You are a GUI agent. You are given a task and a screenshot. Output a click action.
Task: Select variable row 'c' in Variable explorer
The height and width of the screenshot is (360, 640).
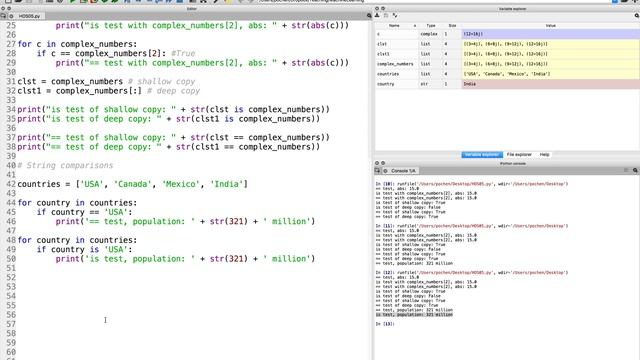coord(507,34)
